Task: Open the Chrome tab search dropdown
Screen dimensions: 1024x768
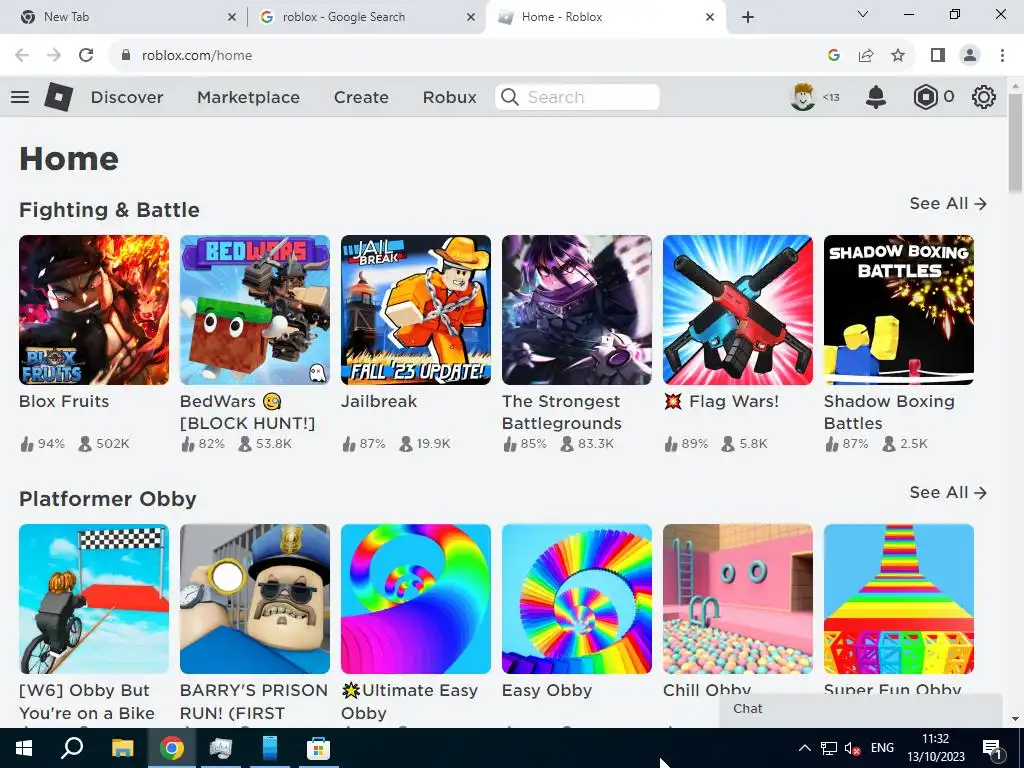Action: click(x=863, y=14)
